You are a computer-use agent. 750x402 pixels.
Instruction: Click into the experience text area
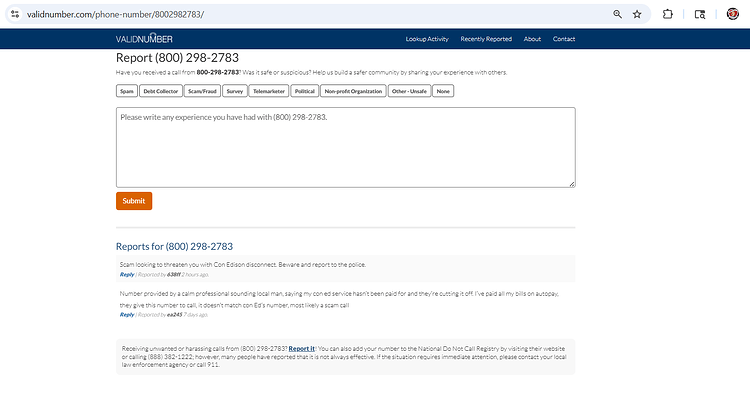click(345, 147)
